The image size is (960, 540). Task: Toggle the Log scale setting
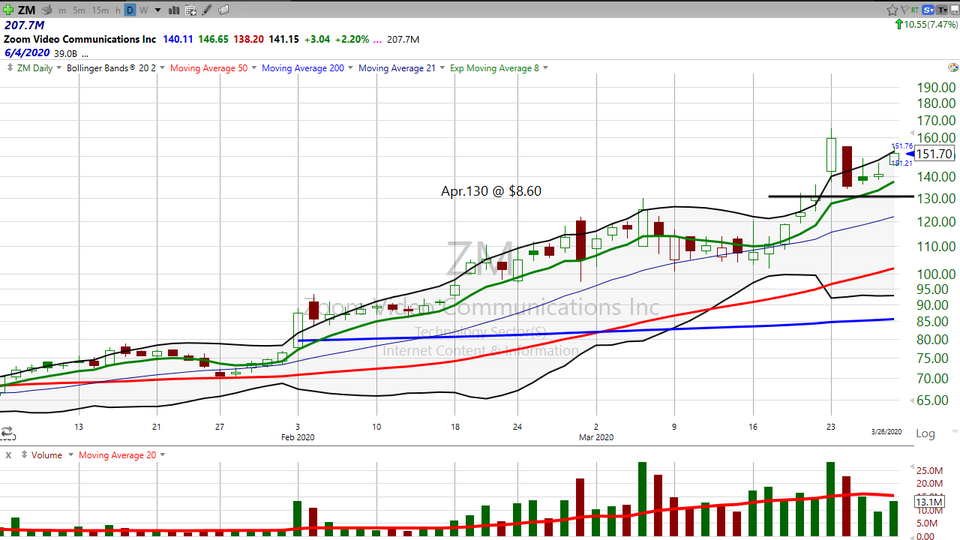pos(925,433)
